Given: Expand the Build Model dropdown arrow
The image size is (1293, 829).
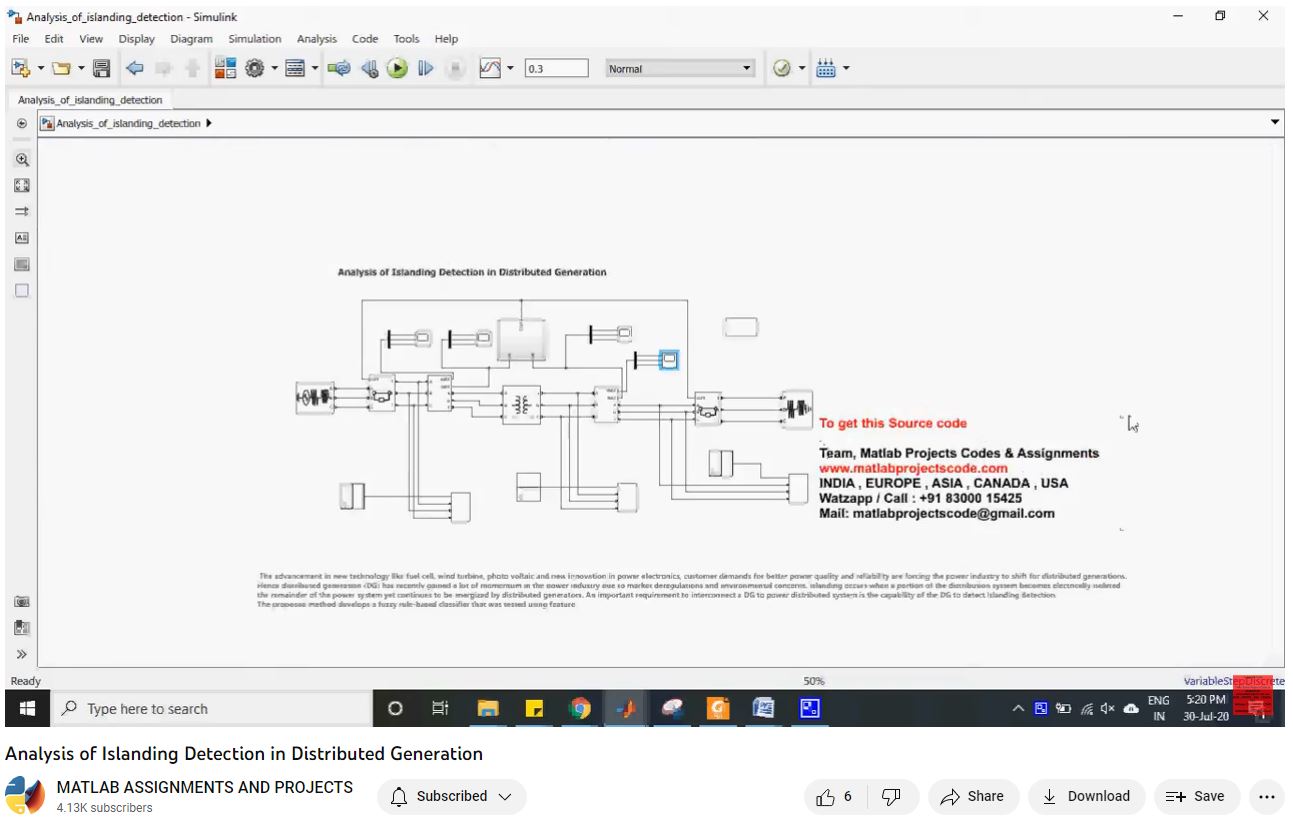Looking at the screenshot, I should click(846, 68).
